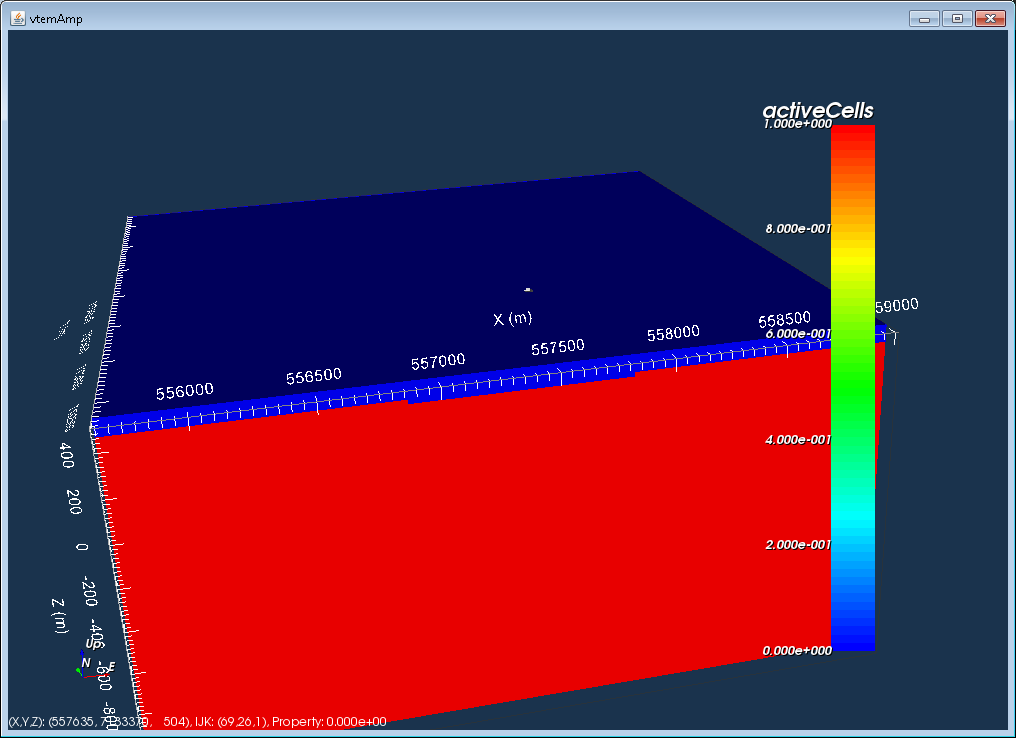
Task: Click the green middle of the color scale bar
Action: (853, 387)
